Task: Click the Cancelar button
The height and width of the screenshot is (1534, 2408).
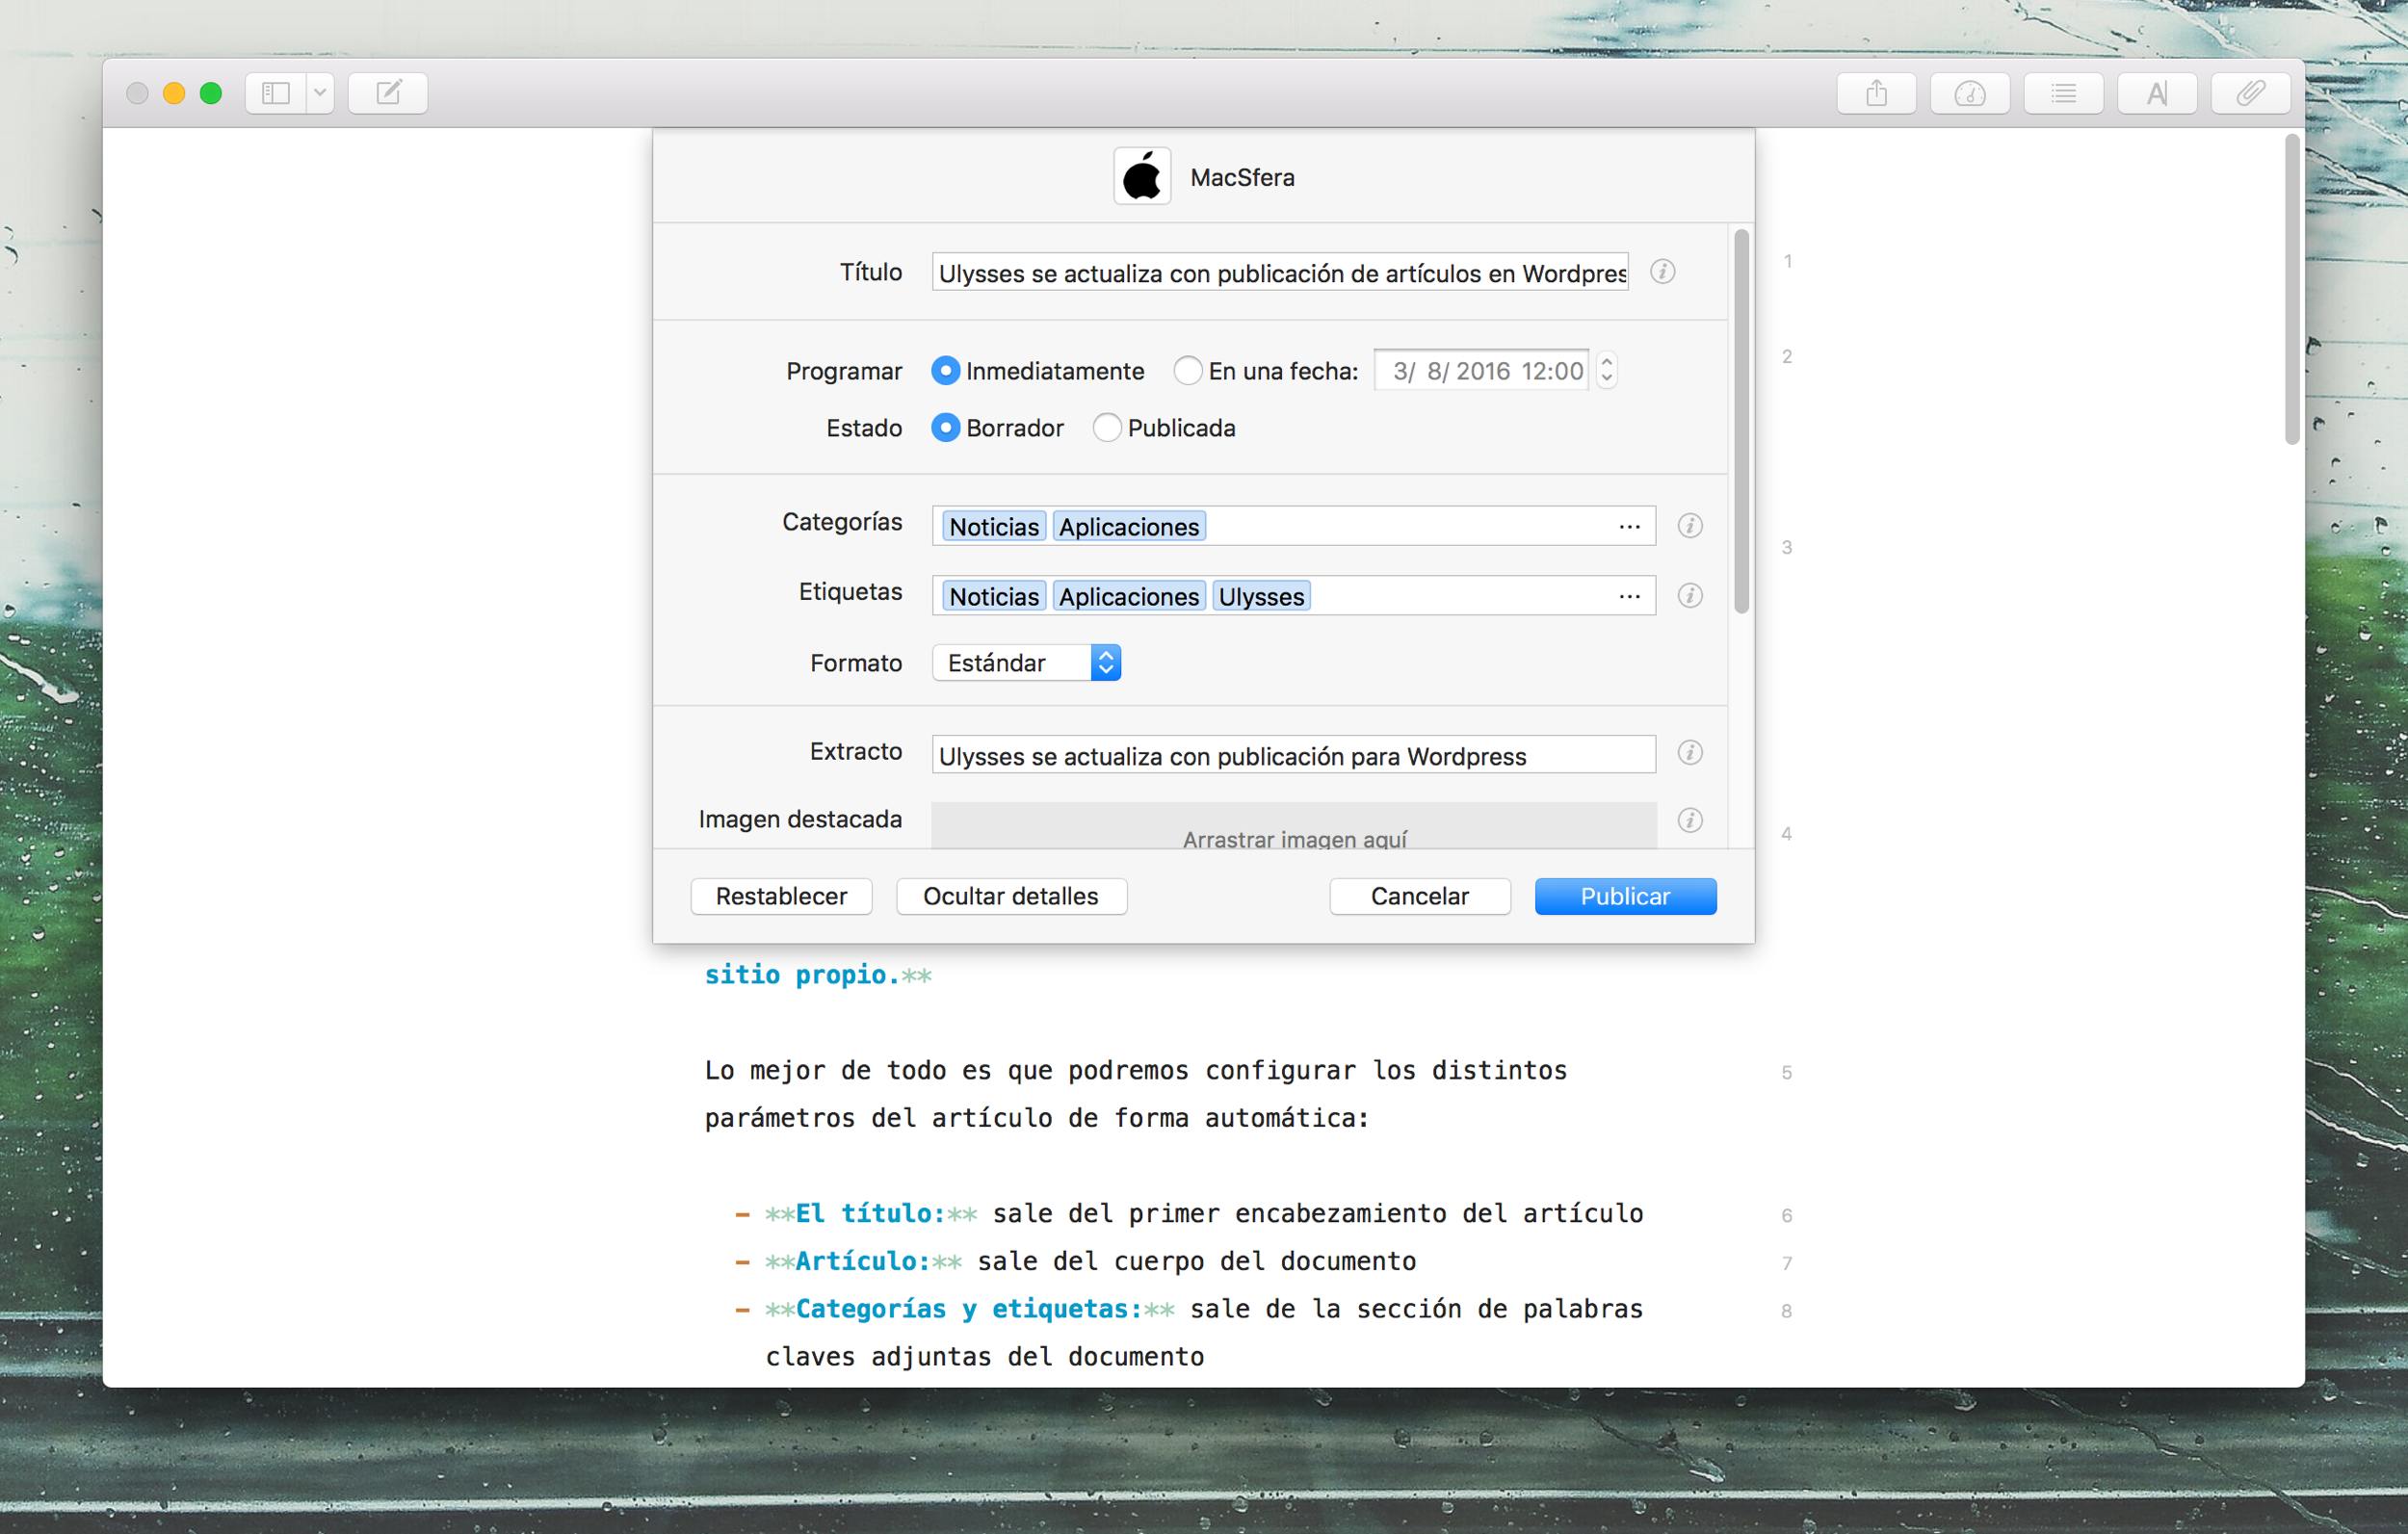Action: click(x=1420, y=896)
